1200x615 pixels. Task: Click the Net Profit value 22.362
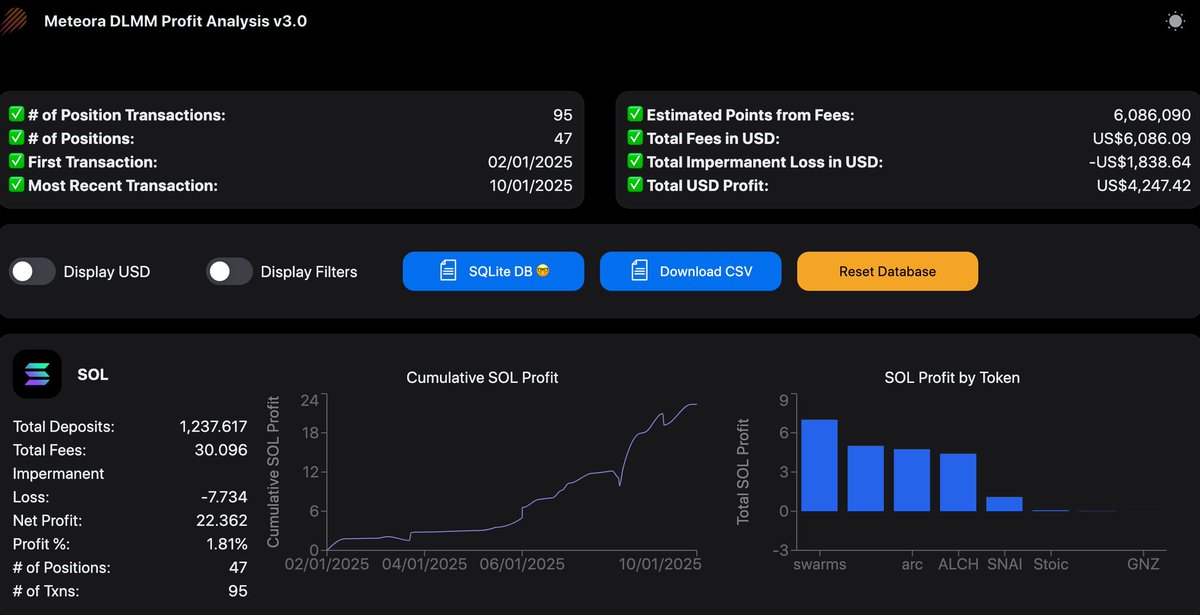click(x=223, y=520)
